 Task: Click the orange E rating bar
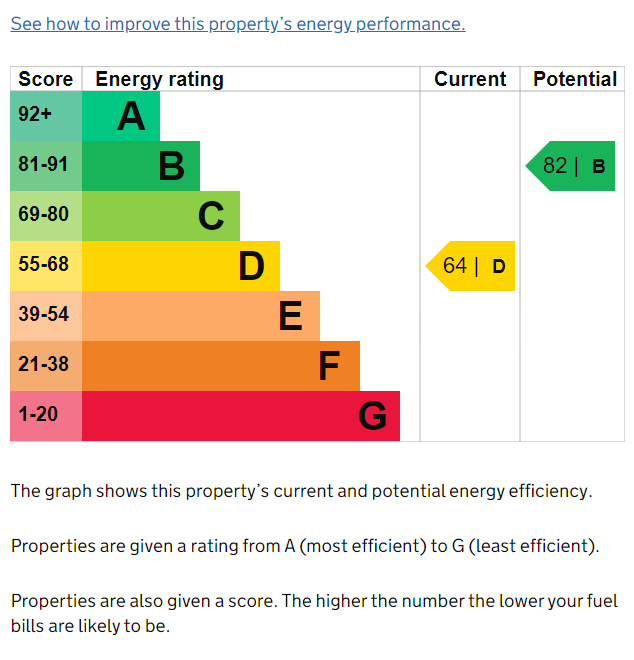pos(201,316)
